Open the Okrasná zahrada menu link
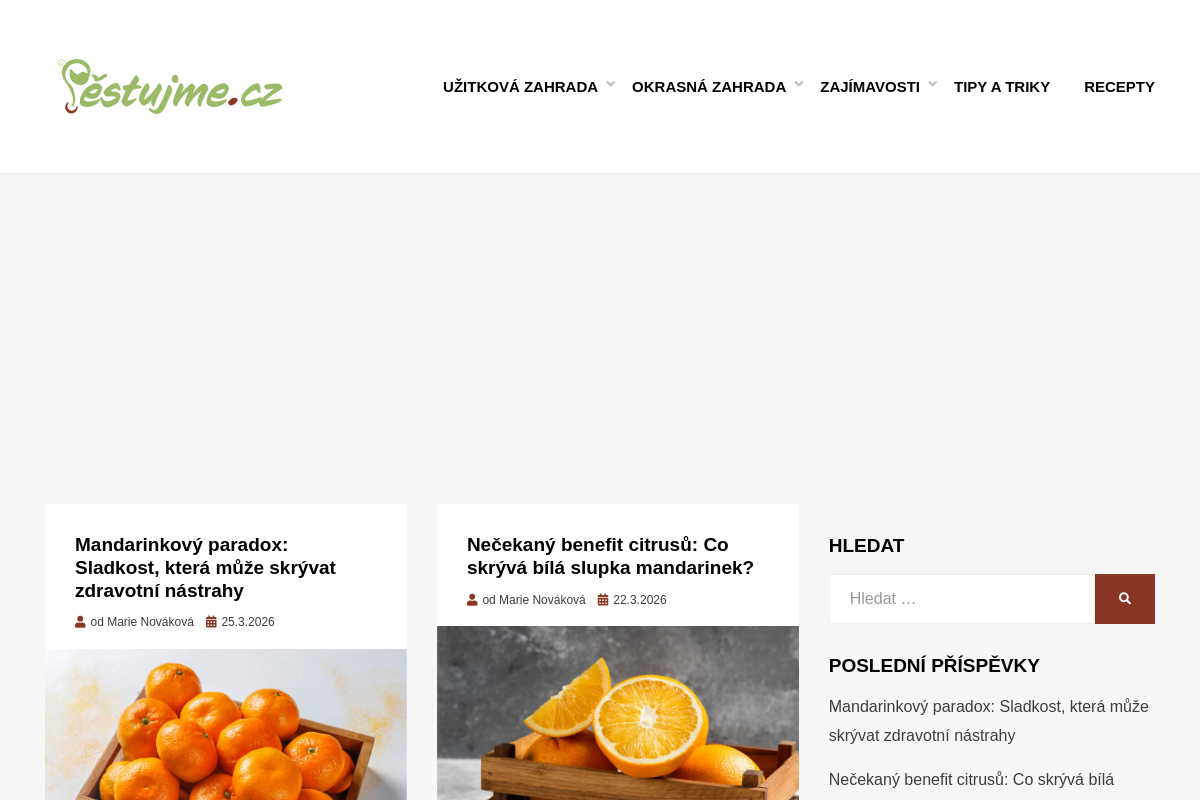Screen dimensions: 1200x800 coord(709,87)
